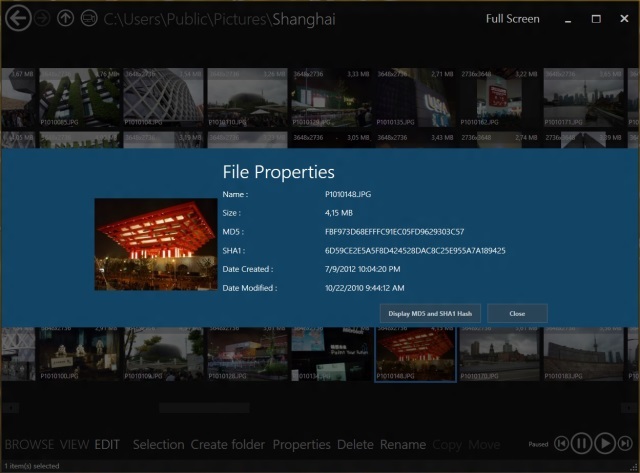Click the greyed Copy command
Screen dimensions: 640x473
pyautogui.click(x=447, y=445)
